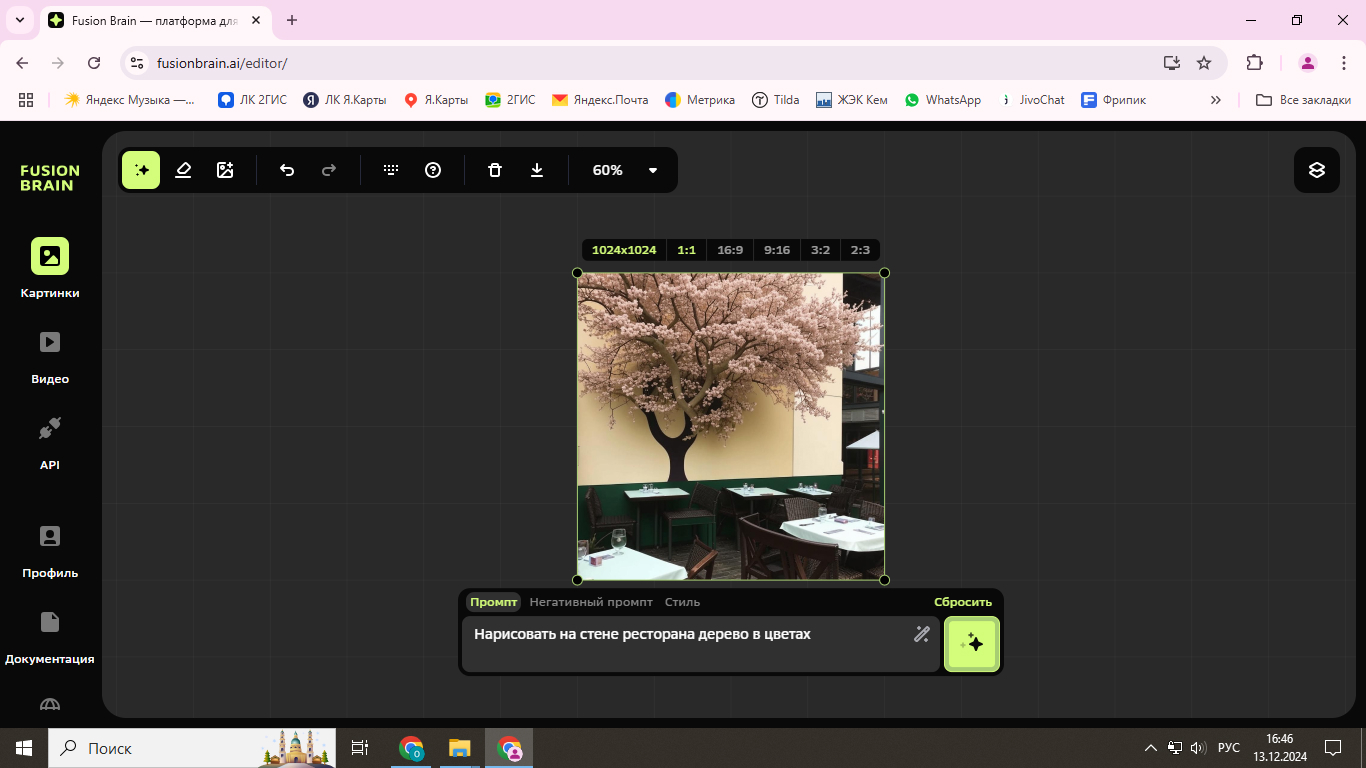Image resolution: width=1366 pixels, height=768 pixels.
Task: Open Документация page
Action: 50,636
